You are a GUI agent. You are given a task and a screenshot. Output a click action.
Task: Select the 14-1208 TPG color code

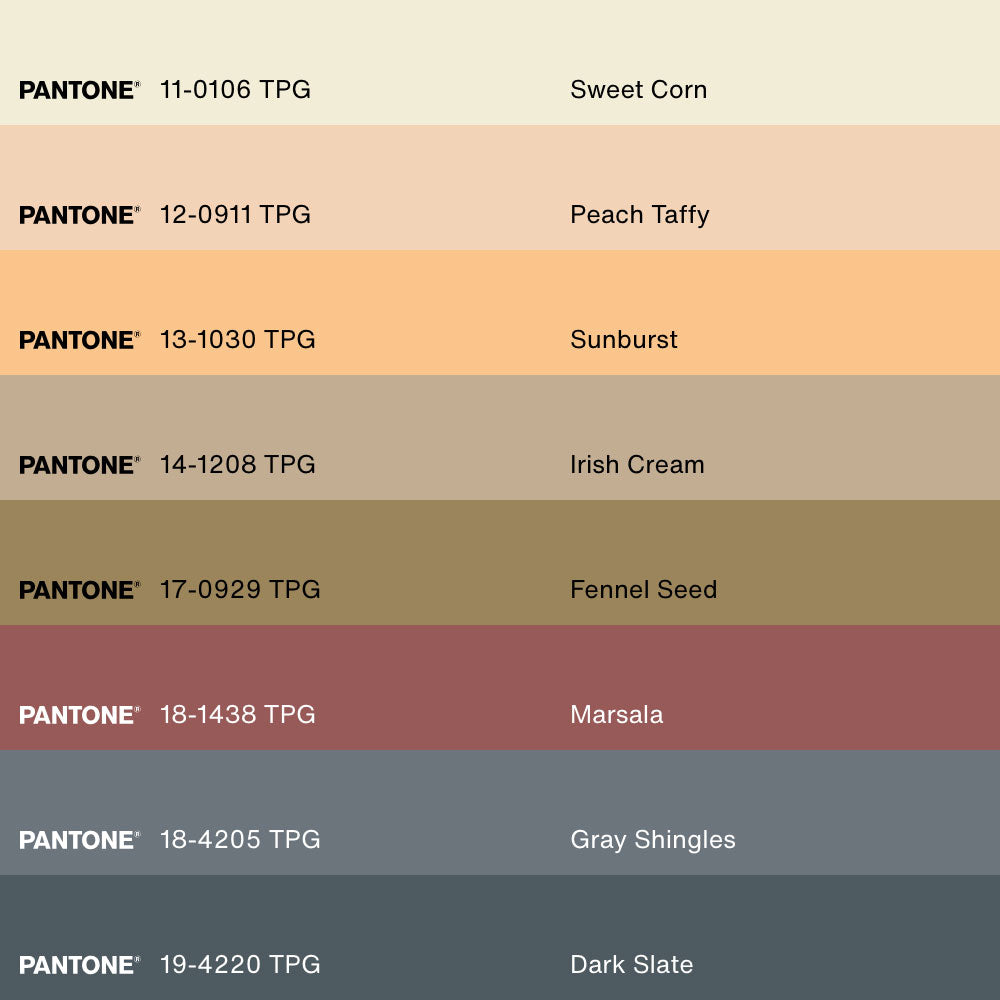point(237,465)
